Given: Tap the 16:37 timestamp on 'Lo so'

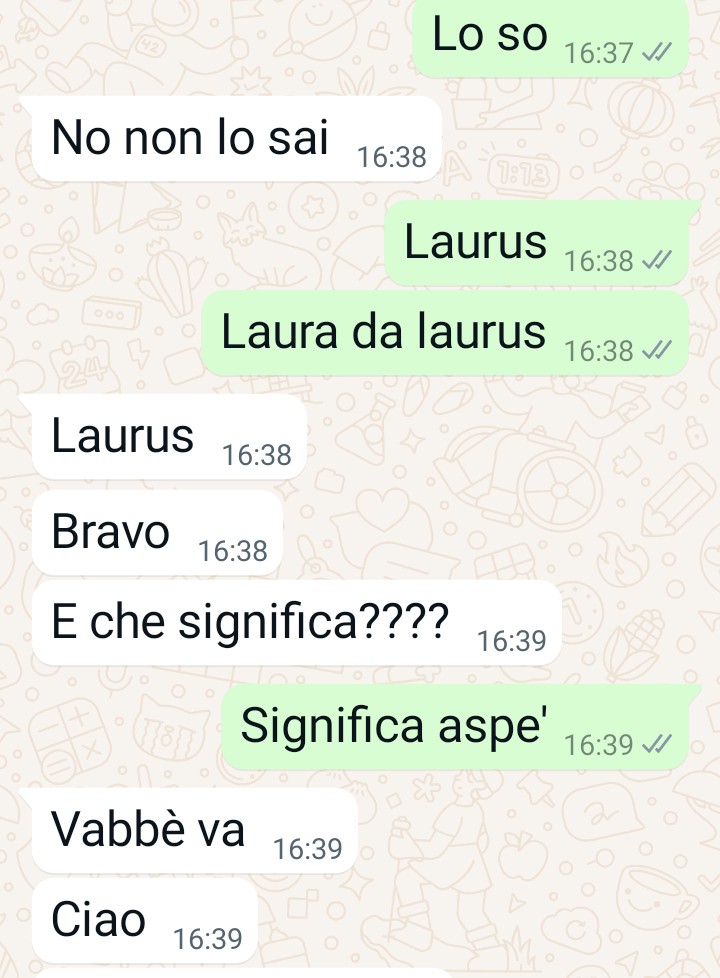Looking at the screenshot, I should coord(599,54).
